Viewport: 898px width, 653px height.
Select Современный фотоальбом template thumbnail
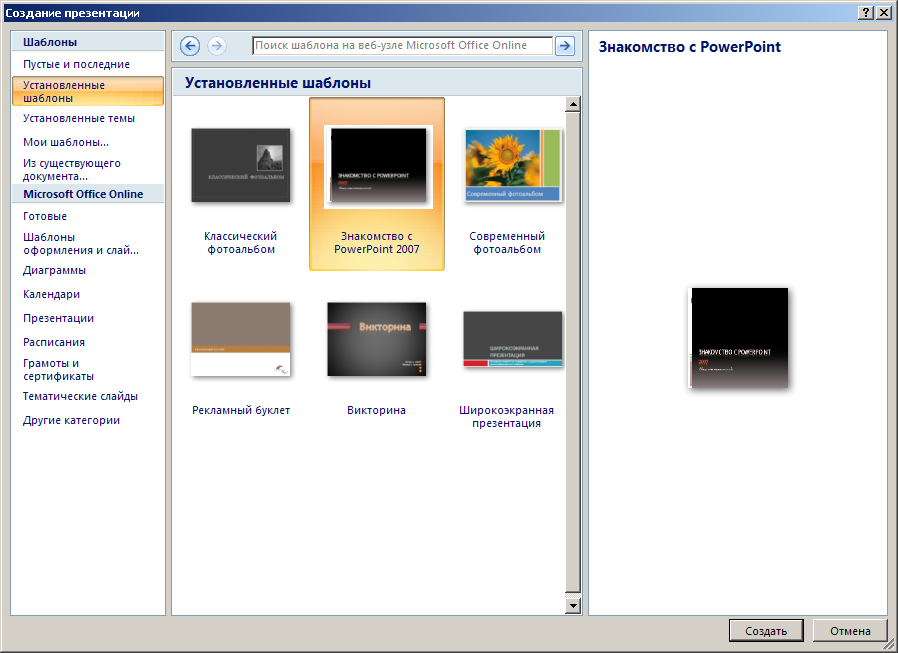pyautogui.click(x=513, y=166)
